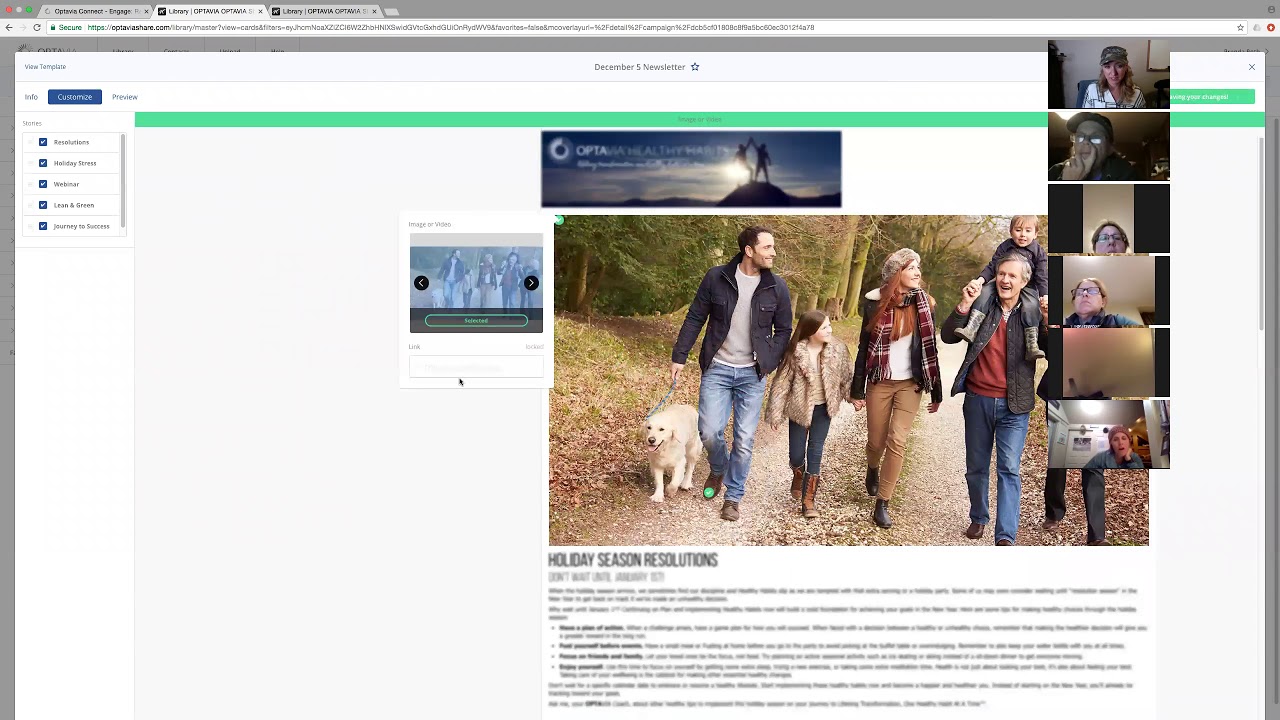Click the browser forward arrow
Screen dimensions: 1280x720
point(22,27)
